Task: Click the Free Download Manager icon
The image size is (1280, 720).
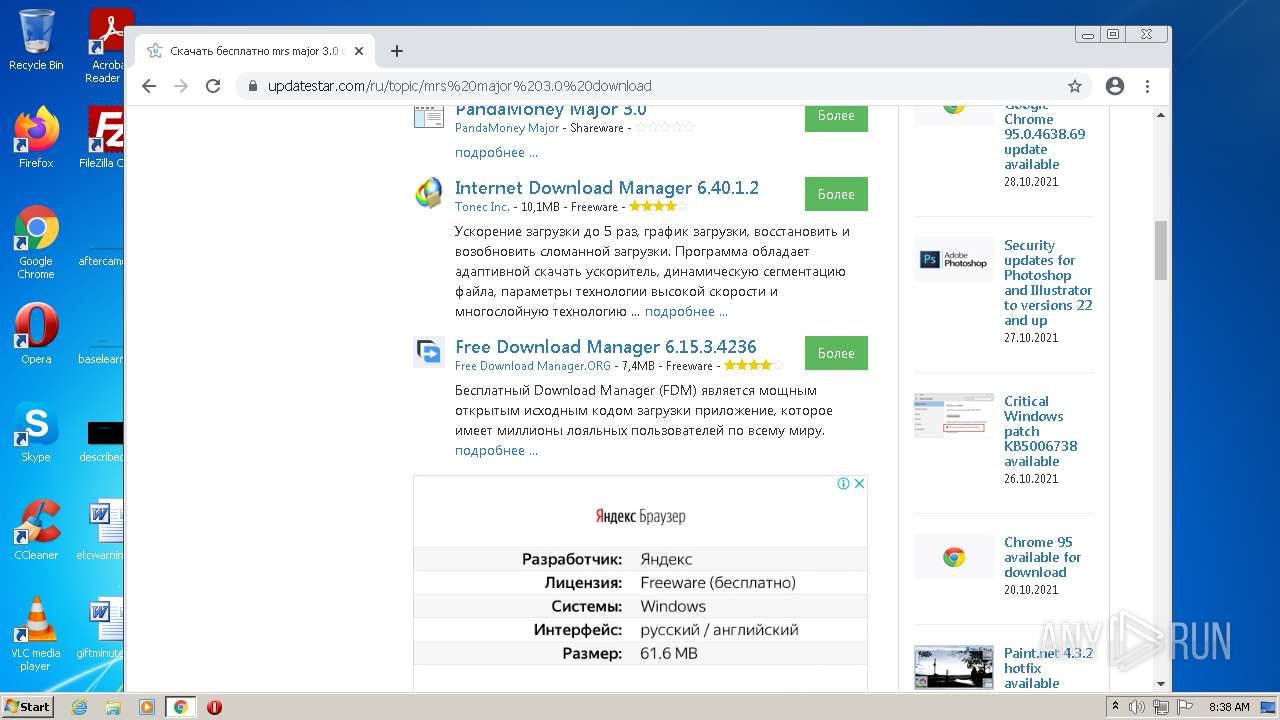Action: [x=429, y=352]
